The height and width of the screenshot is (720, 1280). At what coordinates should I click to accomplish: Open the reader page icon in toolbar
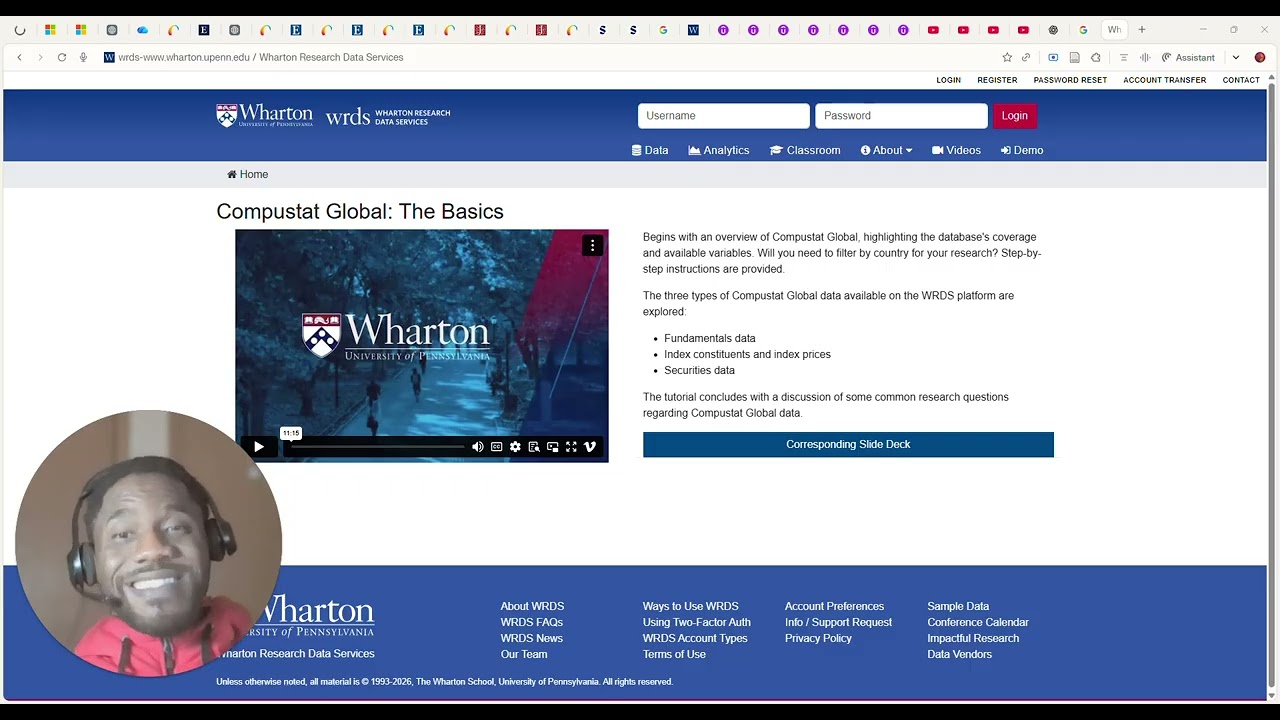click(x=1075, y=58)
